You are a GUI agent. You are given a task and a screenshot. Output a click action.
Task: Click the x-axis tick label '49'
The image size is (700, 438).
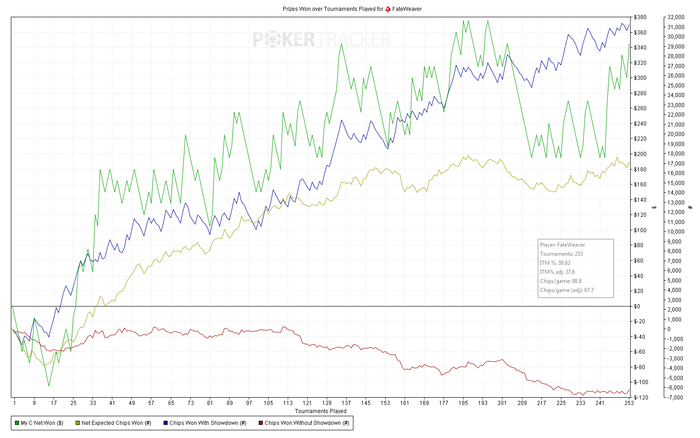click(x=132, y=403)
